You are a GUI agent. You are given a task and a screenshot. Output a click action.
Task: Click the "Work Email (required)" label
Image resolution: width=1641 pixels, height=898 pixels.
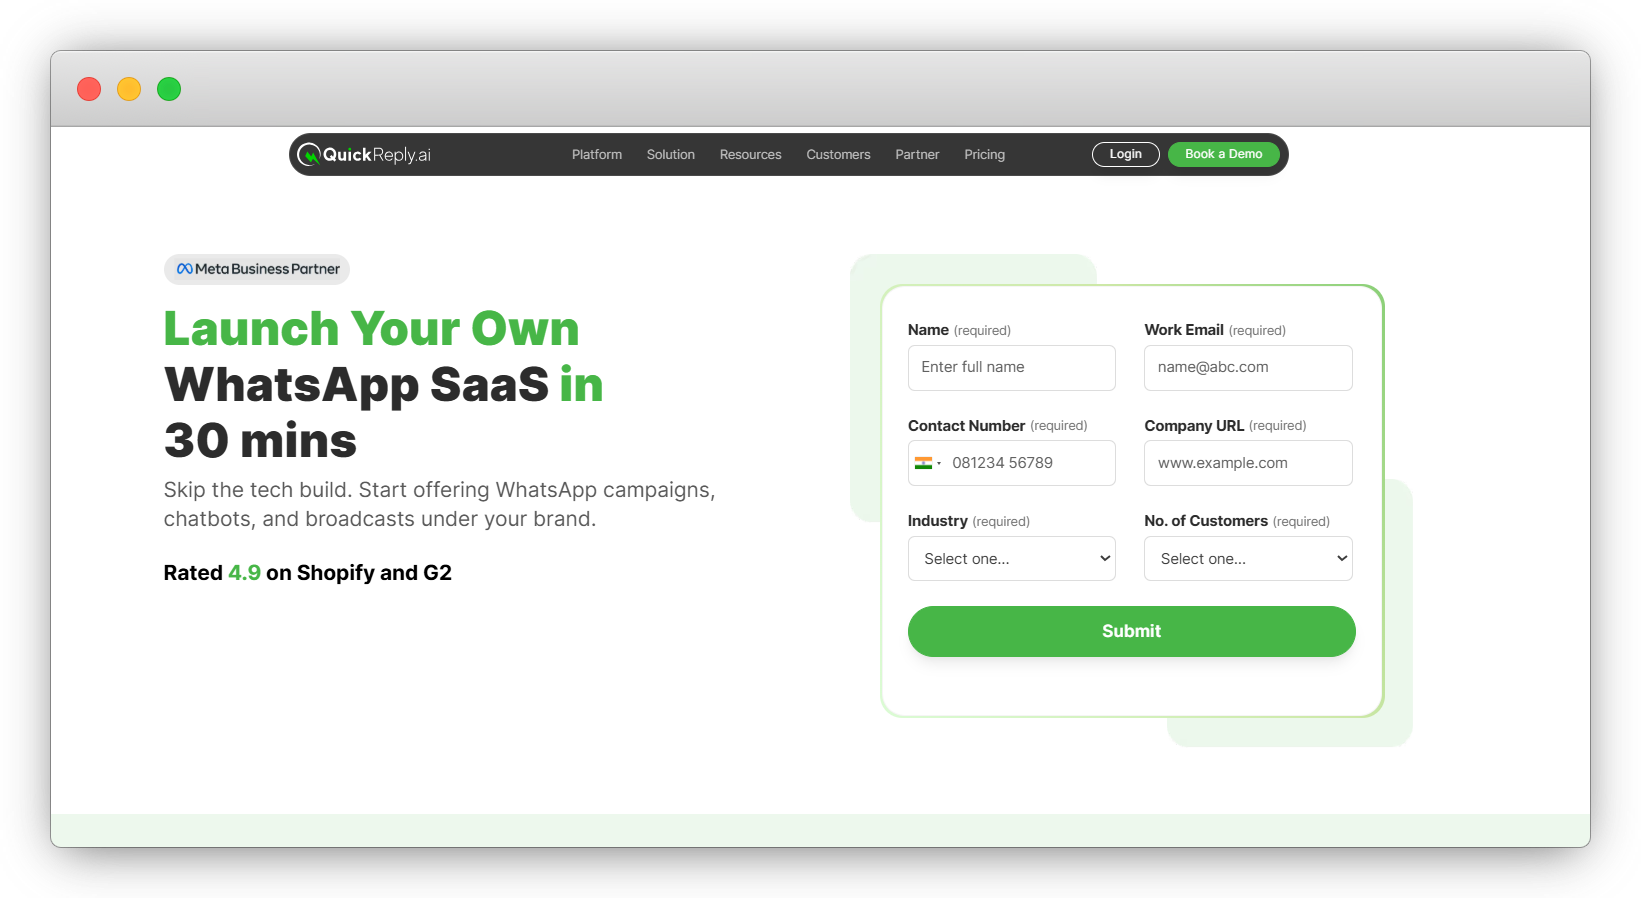[1215, 330]
